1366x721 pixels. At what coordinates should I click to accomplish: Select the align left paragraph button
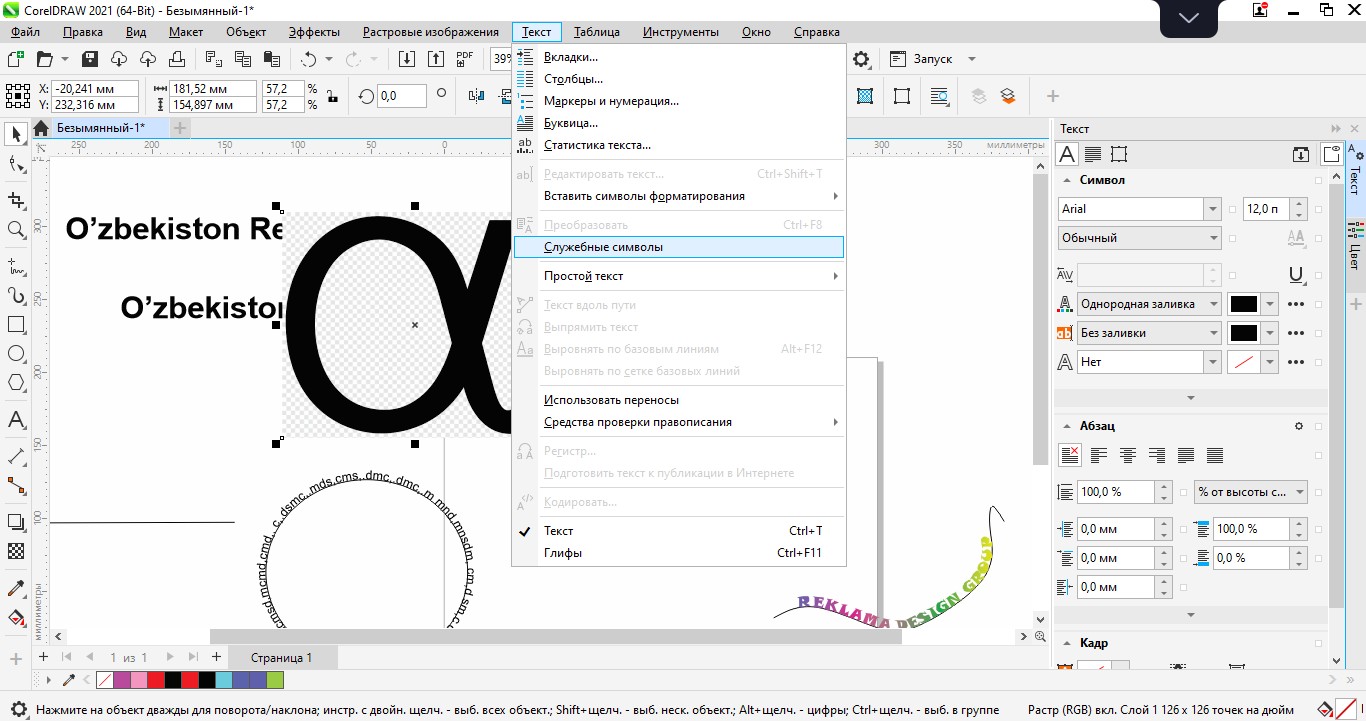tap(1099, 455)
